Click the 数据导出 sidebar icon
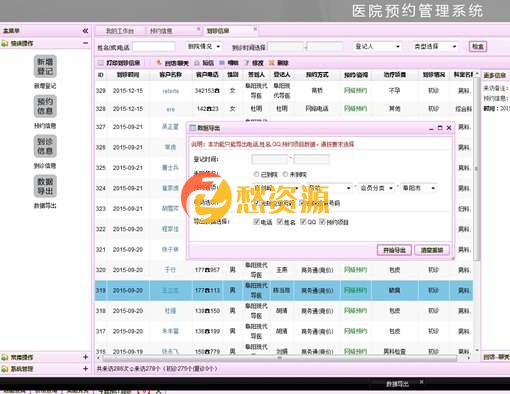 click(45, 186)
